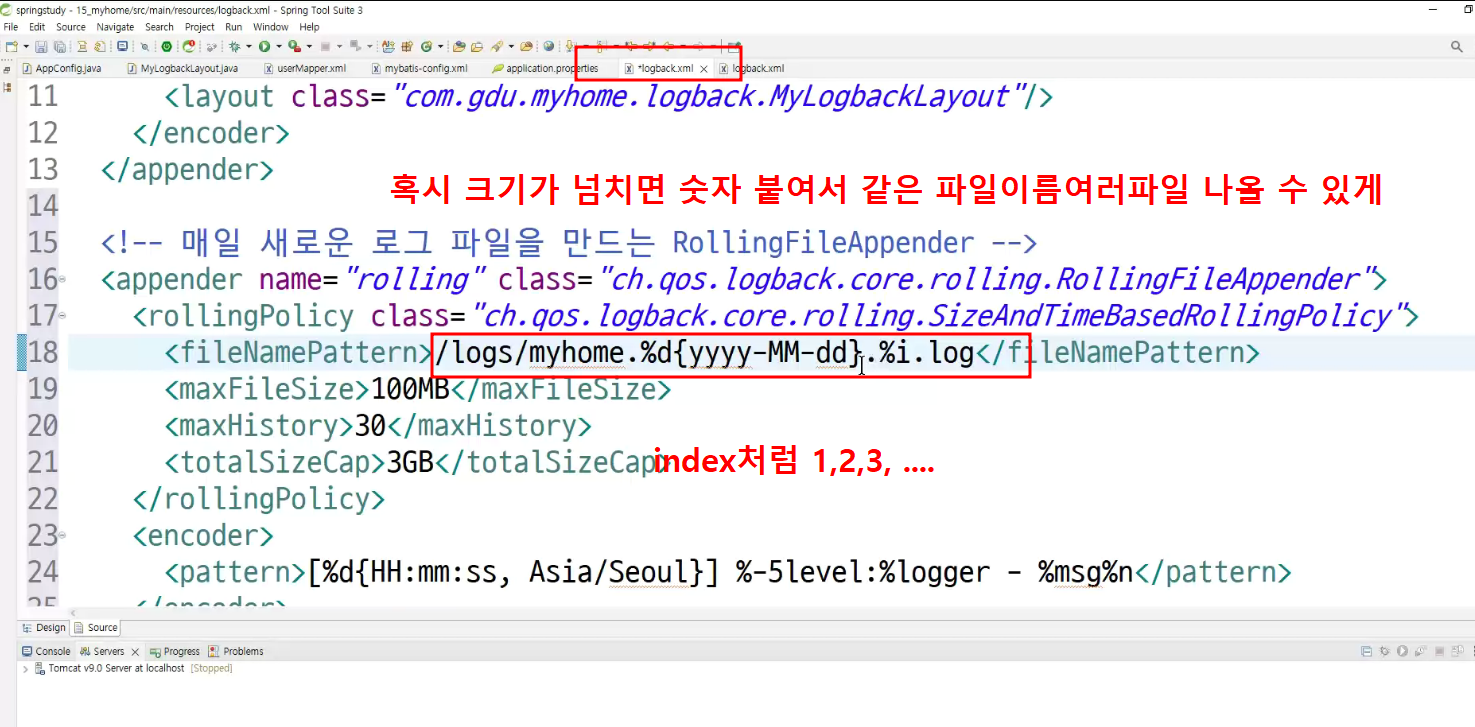The width and height of the screenshot is (1475, 727).
Task: Open the File menu
Action: [11, 27]
